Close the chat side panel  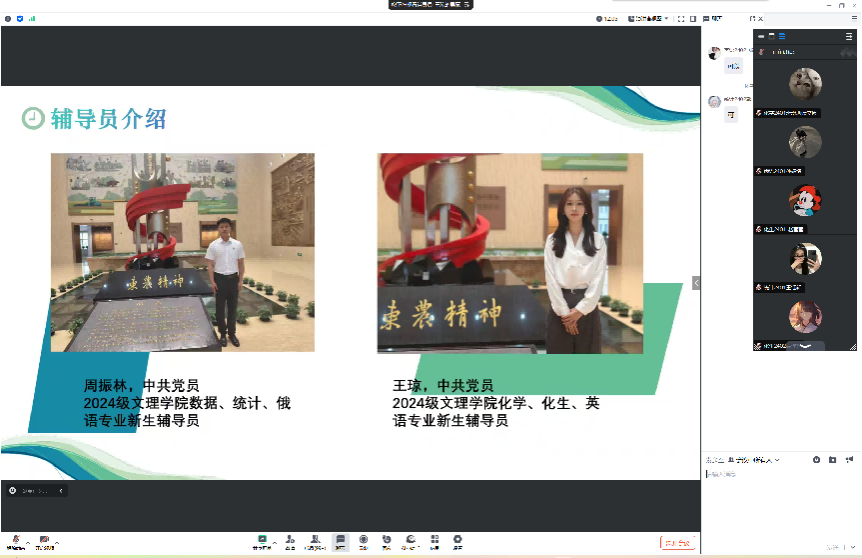click(x=760, y=19)
